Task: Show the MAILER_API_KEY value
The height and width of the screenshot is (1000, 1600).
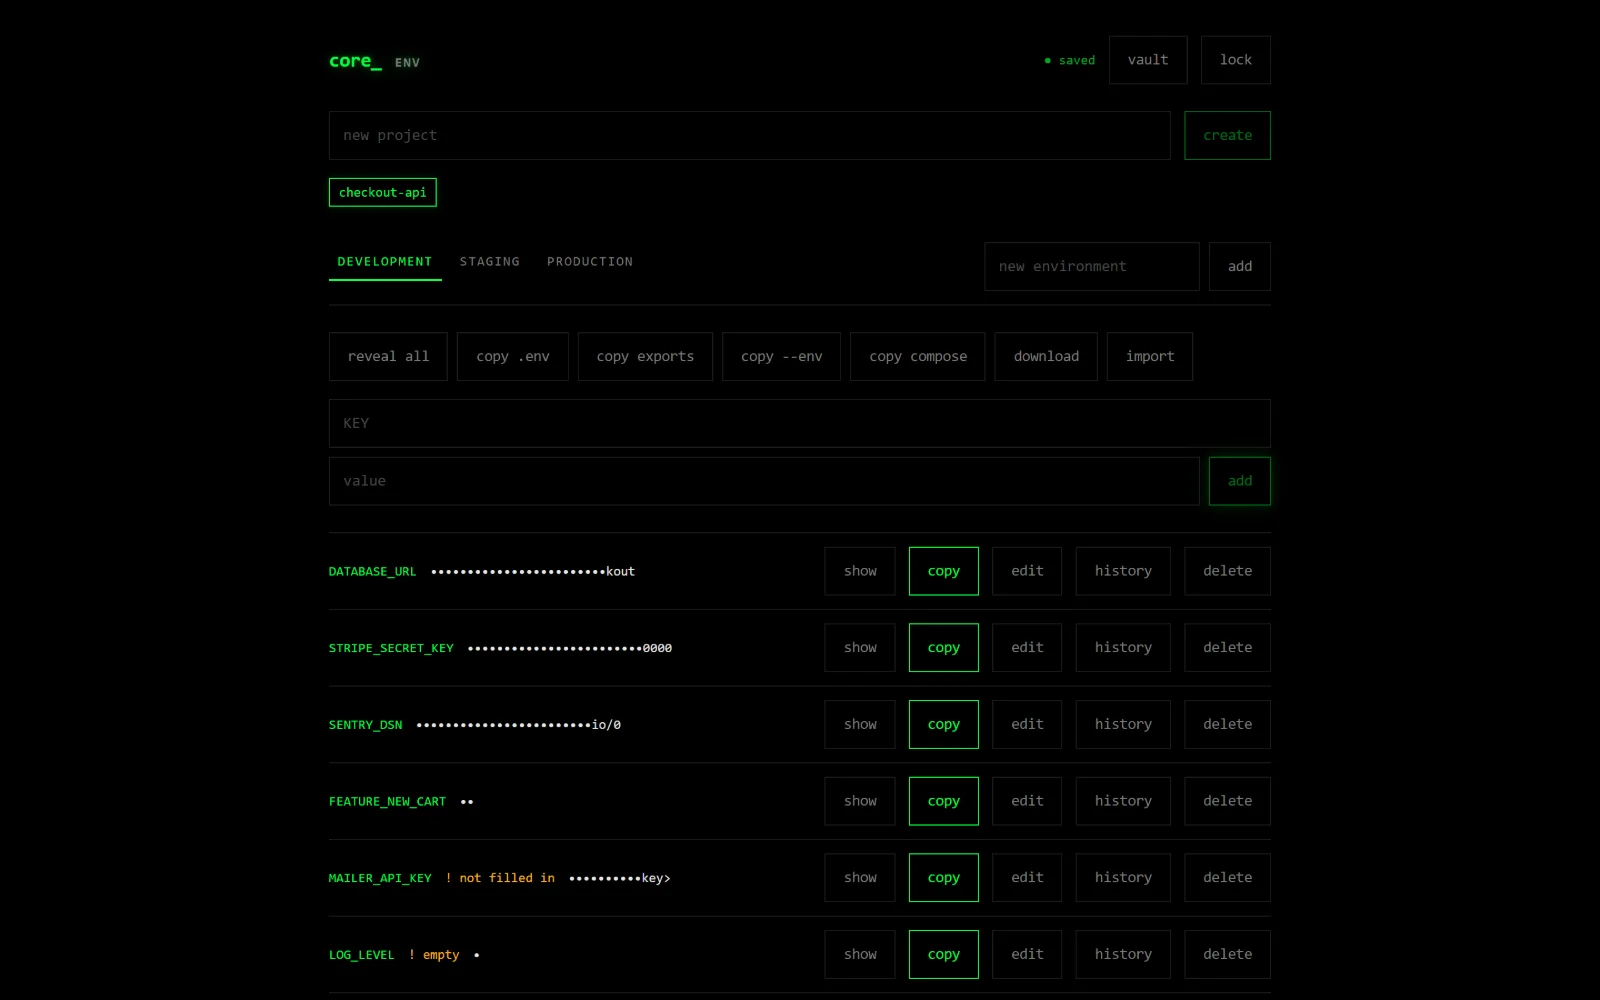Action: point(860,878)
